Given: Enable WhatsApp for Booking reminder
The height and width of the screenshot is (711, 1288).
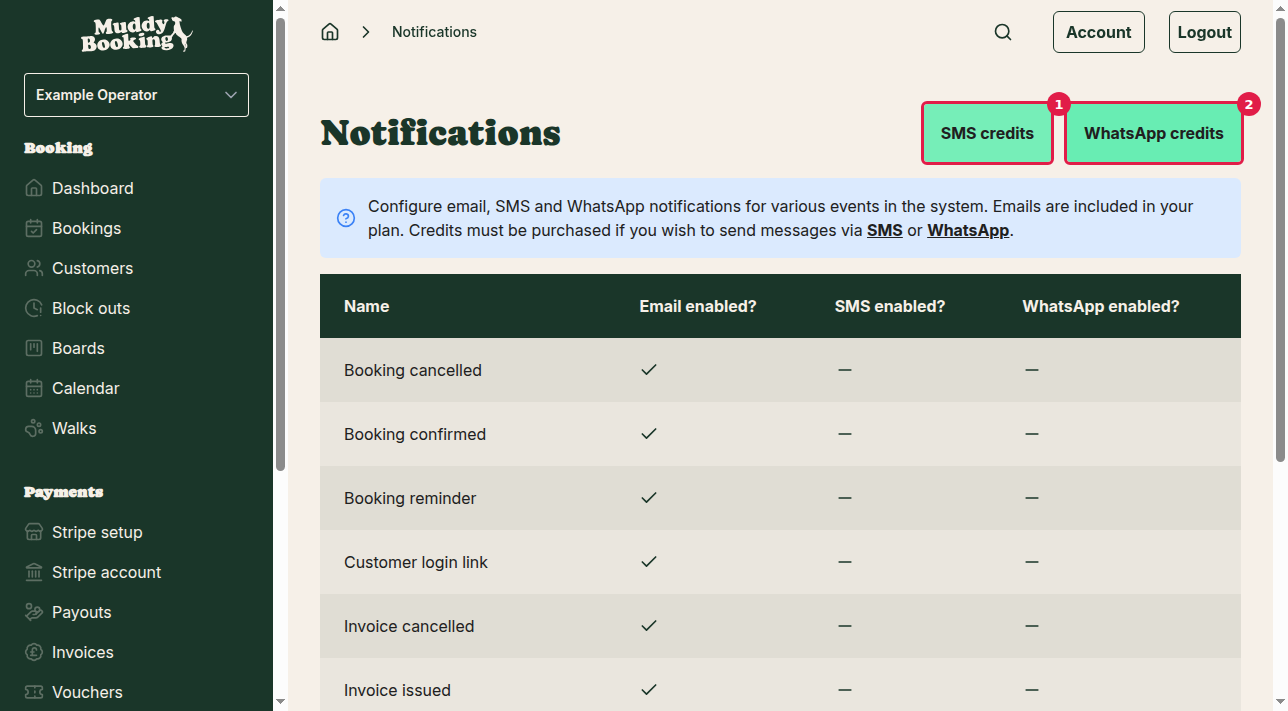Looking at the screenshot, I should (1032, 498).
